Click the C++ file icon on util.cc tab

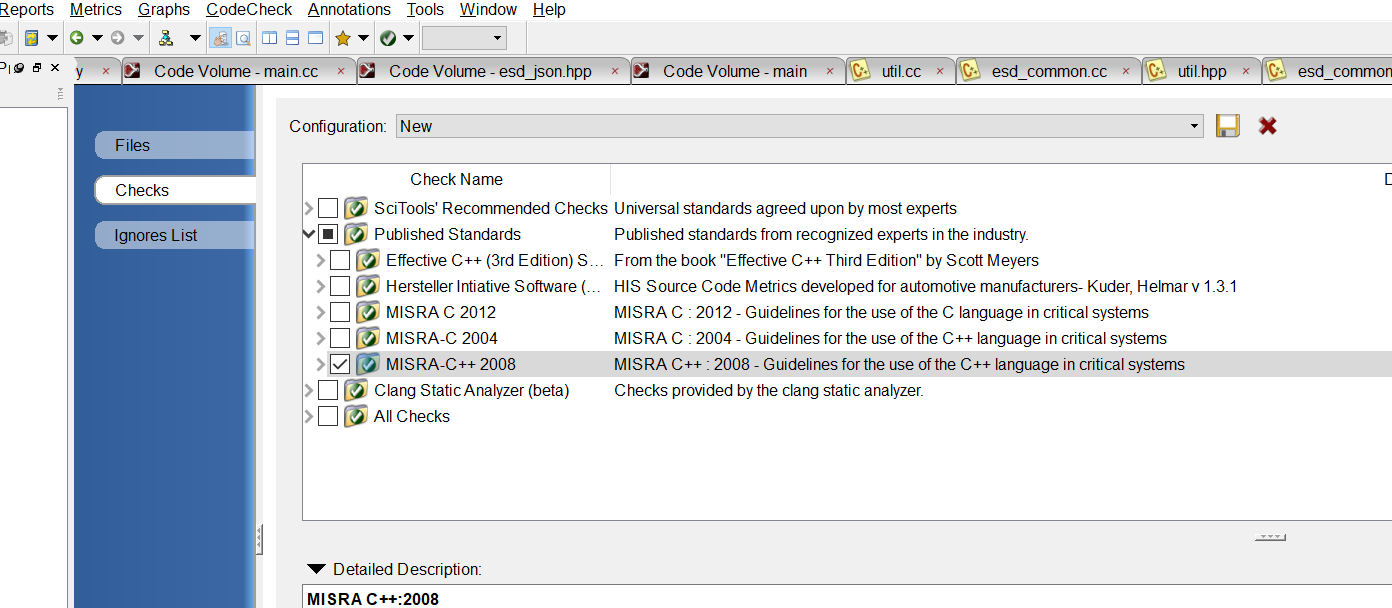(859, 71)
